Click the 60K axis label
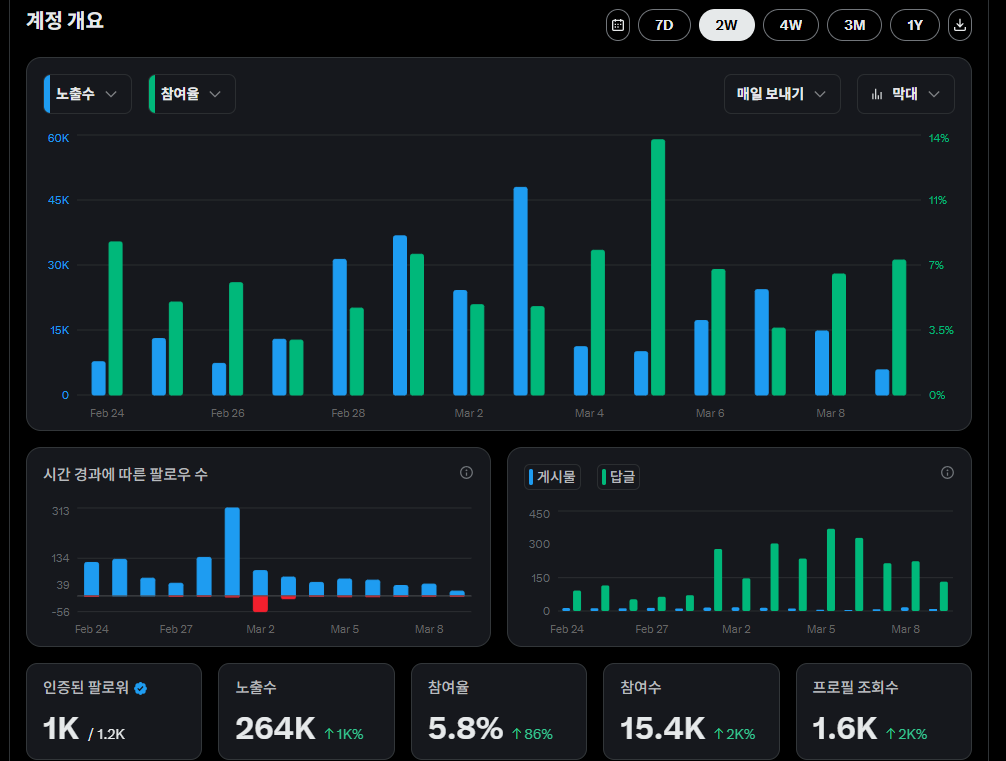The height and width of the screenshot is (761, 1006). (58, 138)
